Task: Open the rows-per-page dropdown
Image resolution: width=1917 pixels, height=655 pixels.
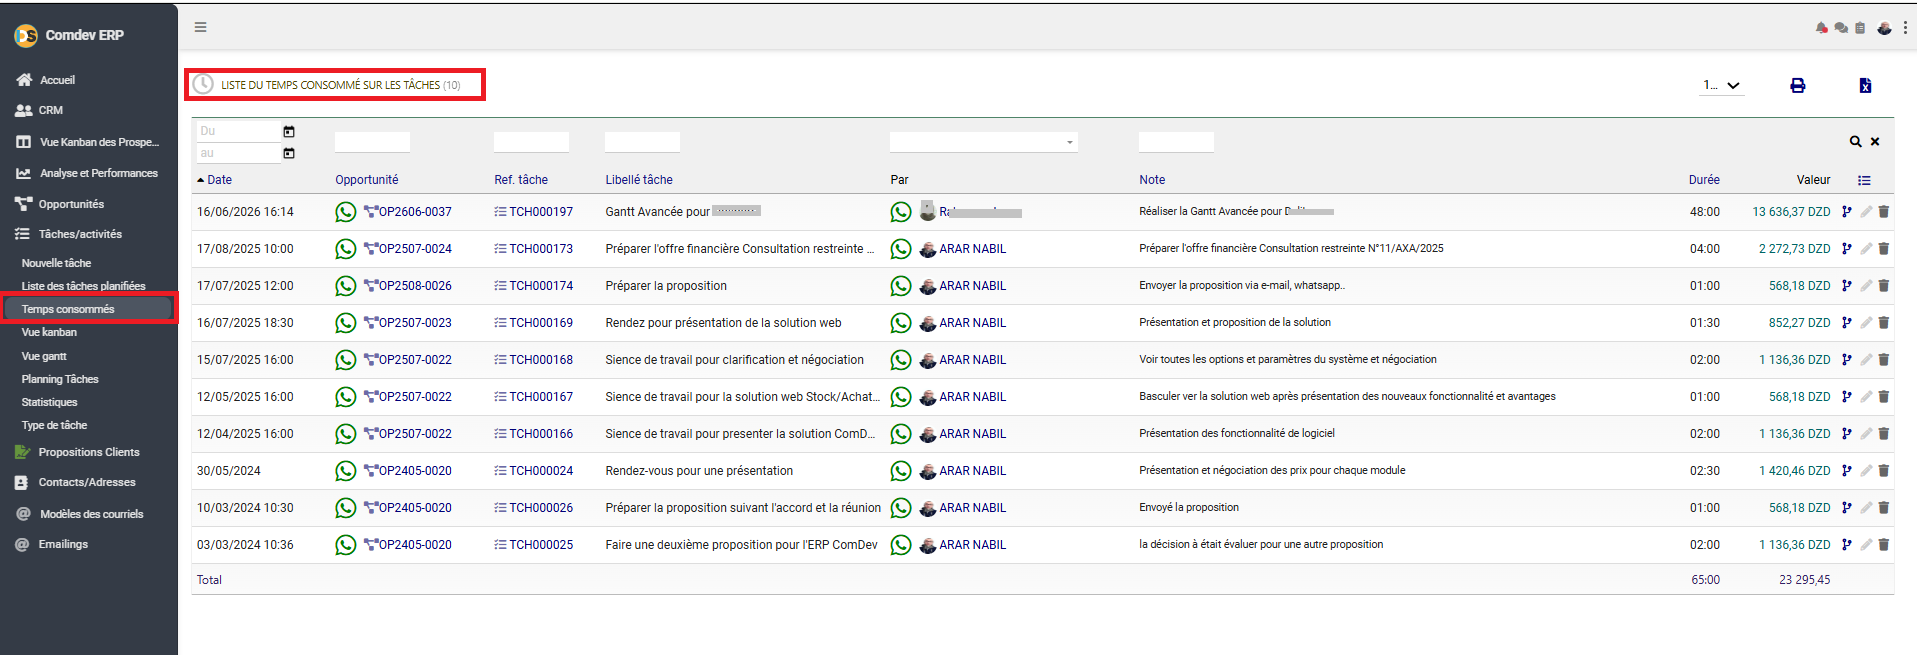Action: point(1722,86)
